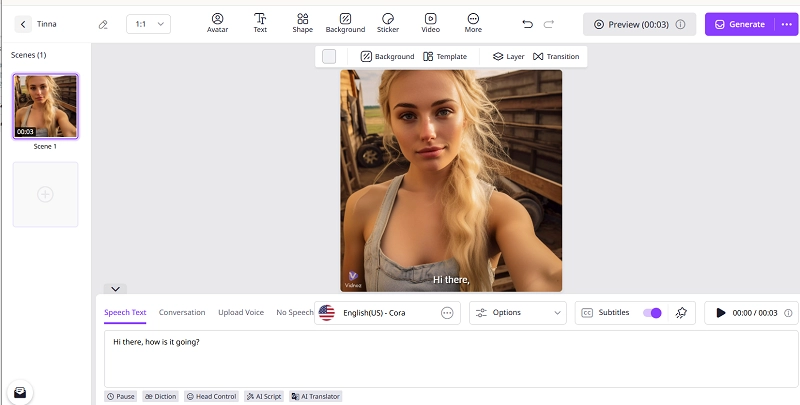
Task: Play the speech audio
Action: pyautogui.click(x=720, y=313)
